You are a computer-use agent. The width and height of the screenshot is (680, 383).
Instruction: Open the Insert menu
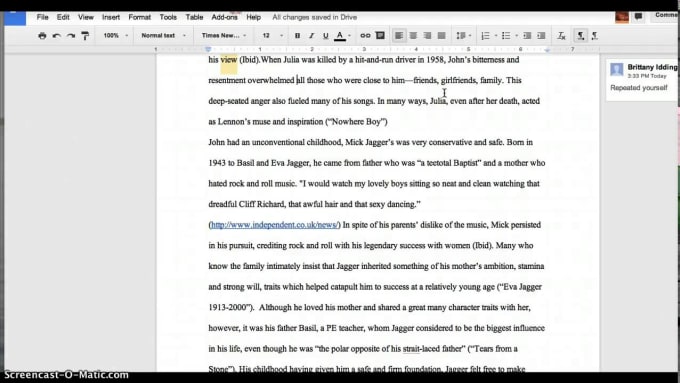(x=111, y=17)
